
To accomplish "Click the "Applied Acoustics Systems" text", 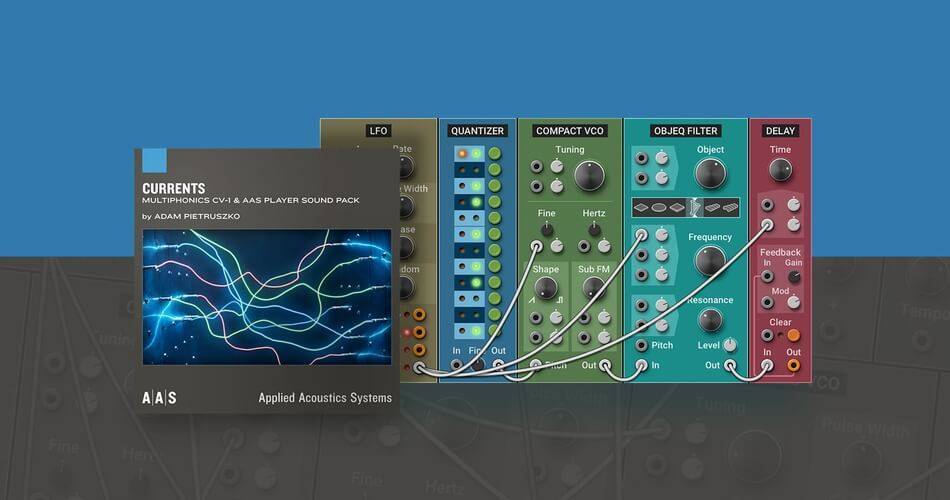I will (325, 398).
